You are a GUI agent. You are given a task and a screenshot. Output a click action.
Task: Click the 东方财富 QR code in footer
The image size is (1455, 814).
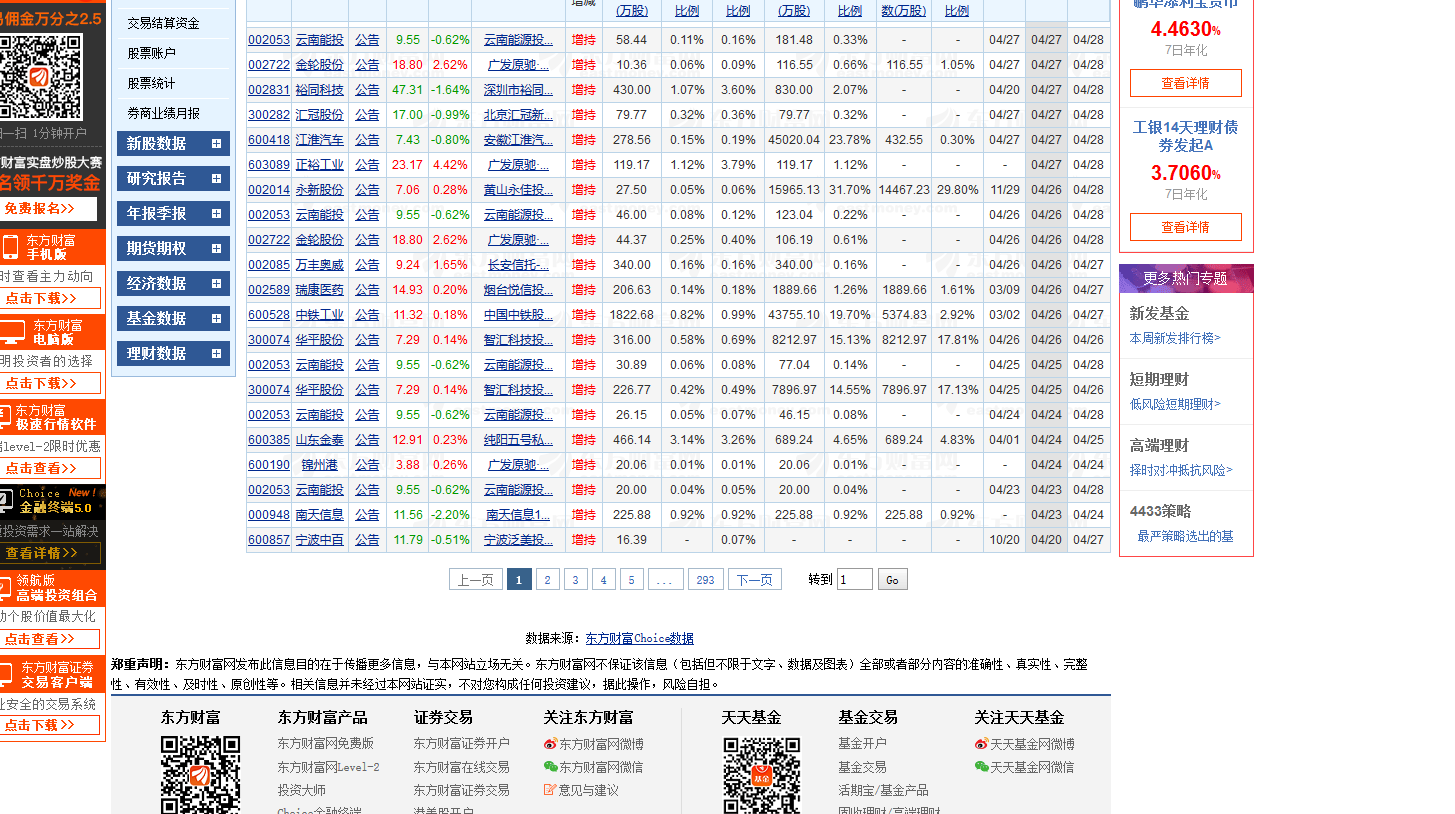click(200, 775)
